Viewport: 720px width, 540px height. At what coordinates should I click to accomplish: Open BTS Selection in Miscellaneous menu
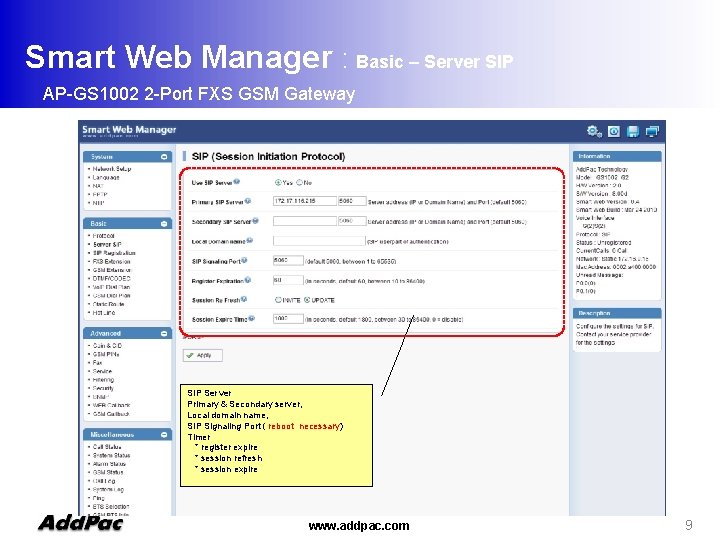[x=111, y=506]
